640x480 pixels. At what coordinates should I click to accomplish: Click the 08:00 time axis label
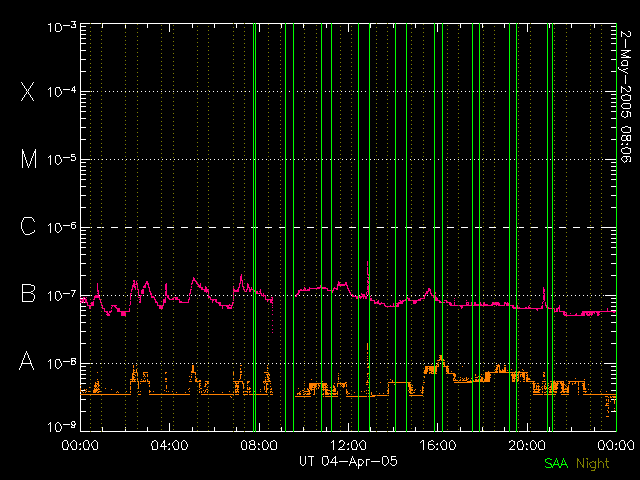click(x=259, y=445)
